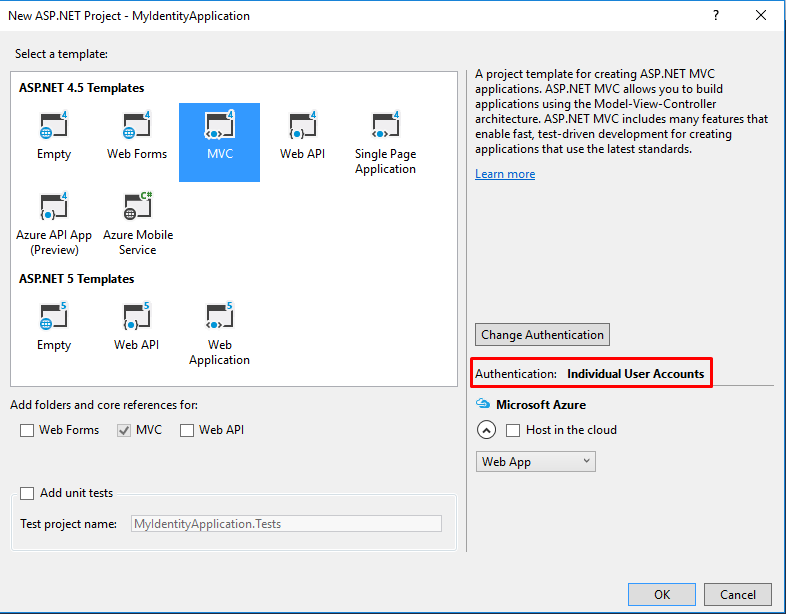Click the Select a template label

click(x=61, y=54)
